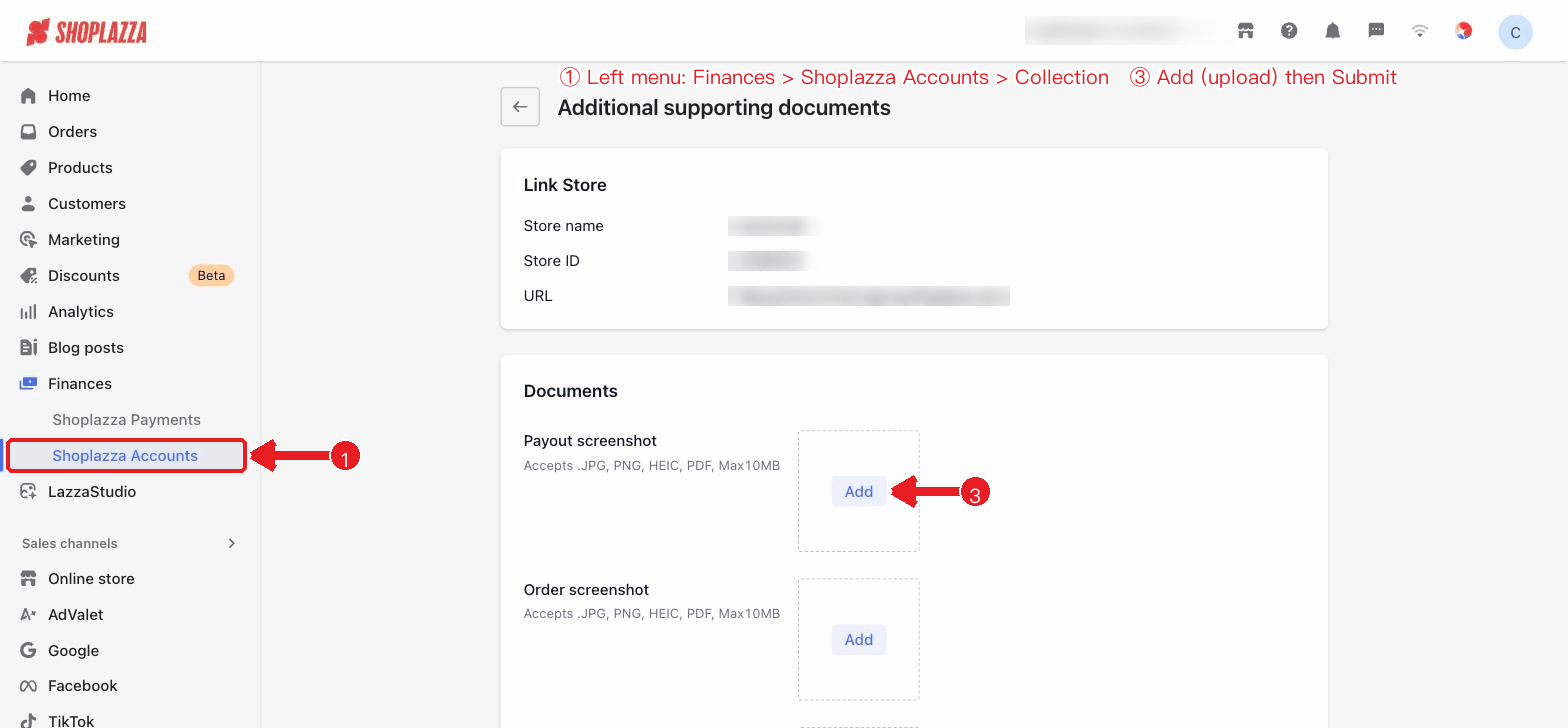
Task: Open the store front icon in header
Action: pyautogui.click(x=1246, y=31)
